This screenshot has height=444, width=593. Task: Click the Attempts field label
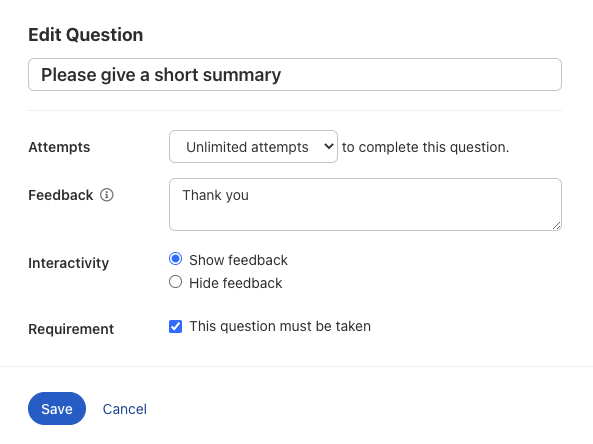coord(59,147)
